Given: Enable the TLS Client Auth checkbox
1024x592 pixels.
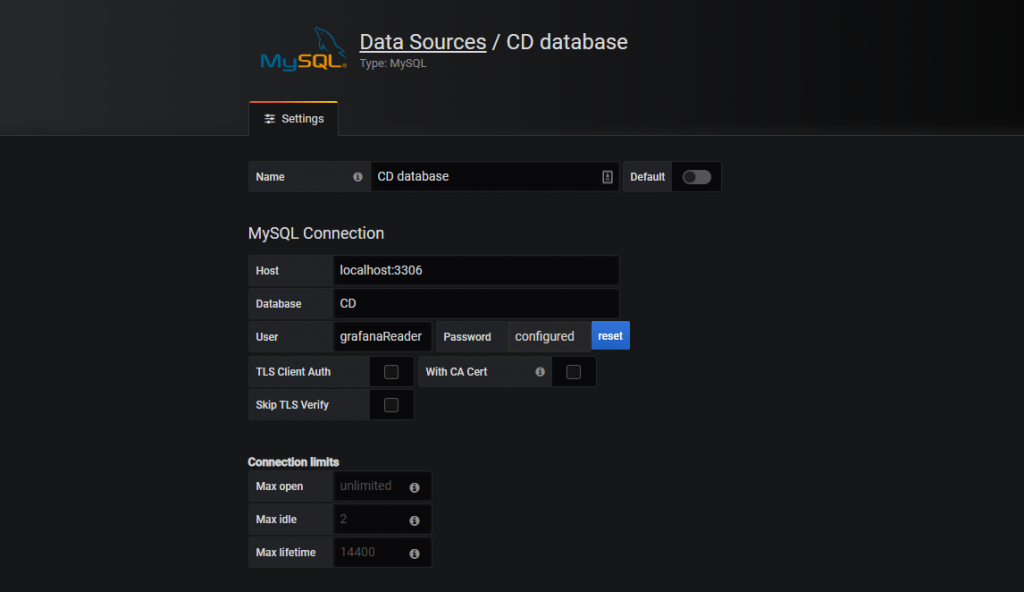Looking at the screenshot, I should tap(391, 372).
